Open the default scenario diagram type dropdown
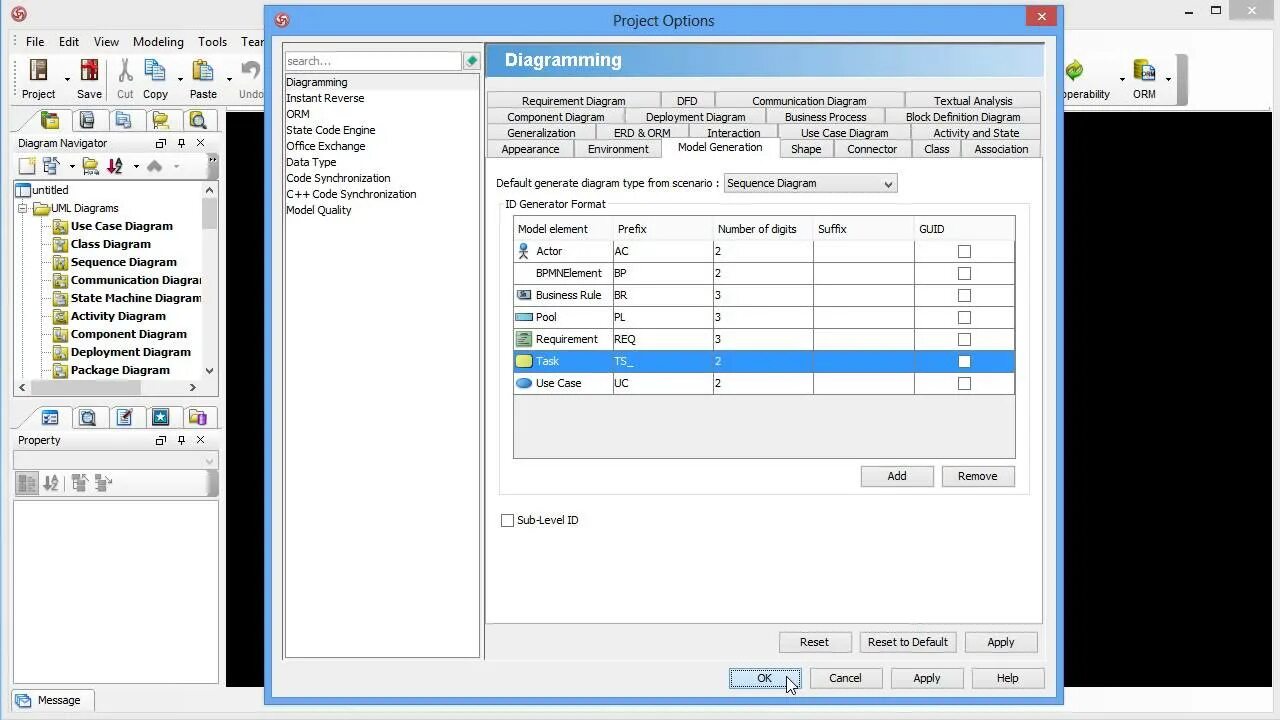The height and width of the screenshot is (720, 1280). [887, 183]
